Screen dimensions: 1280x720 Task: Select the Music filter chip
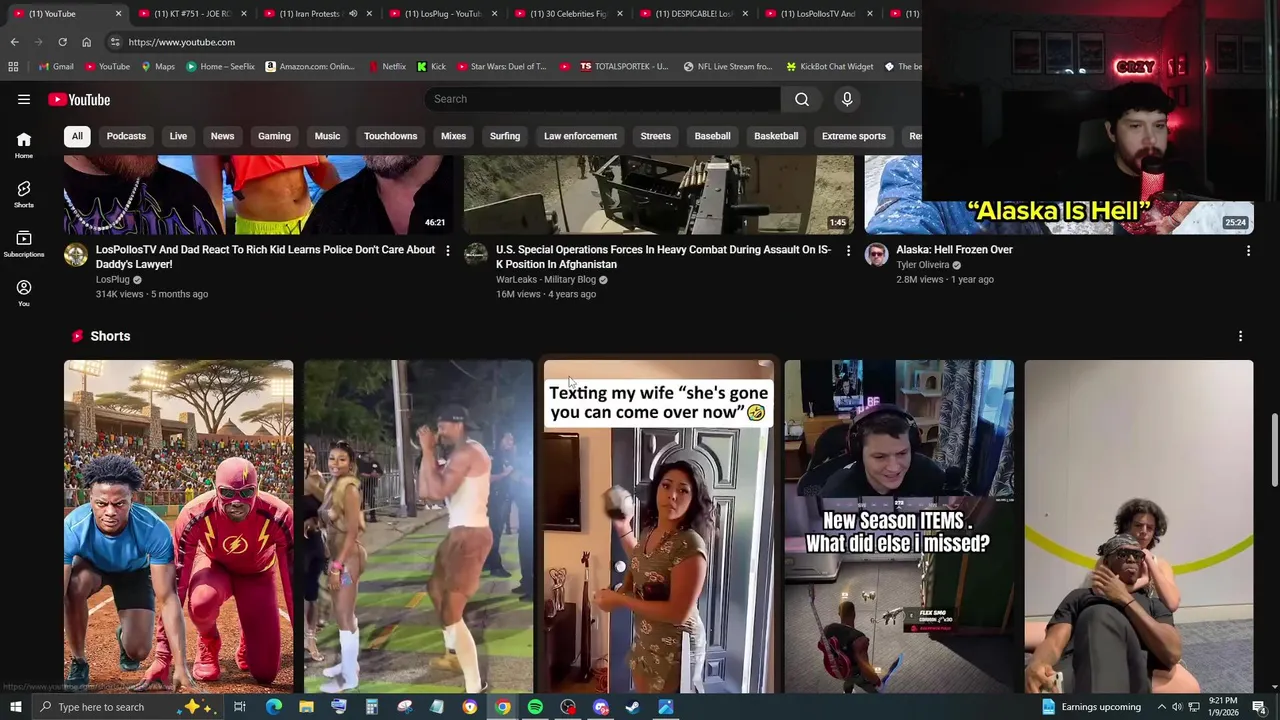(x=327, y=136)
